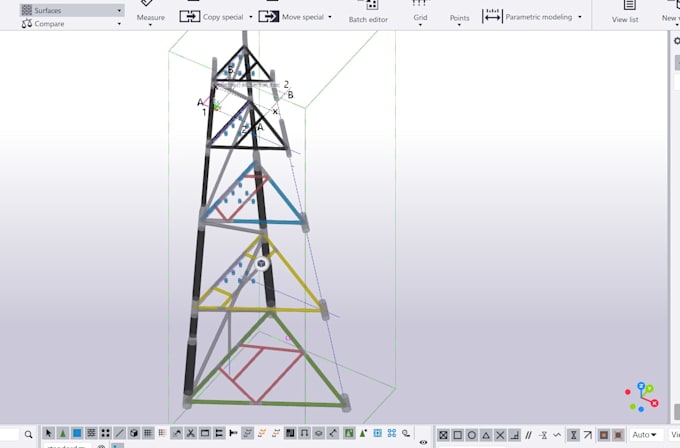The image size is (680, 448).
Task: Toggle the cube select reference models switch
Action: pyautogui.click(x=134, y=433)
